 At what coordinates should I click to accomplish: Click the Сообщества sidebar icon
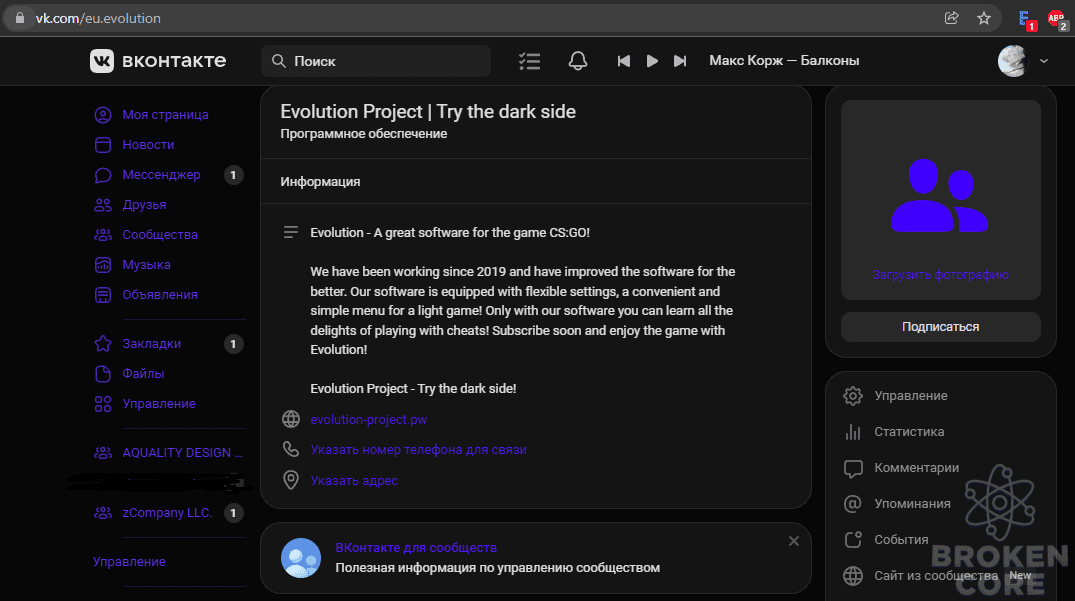103,235
